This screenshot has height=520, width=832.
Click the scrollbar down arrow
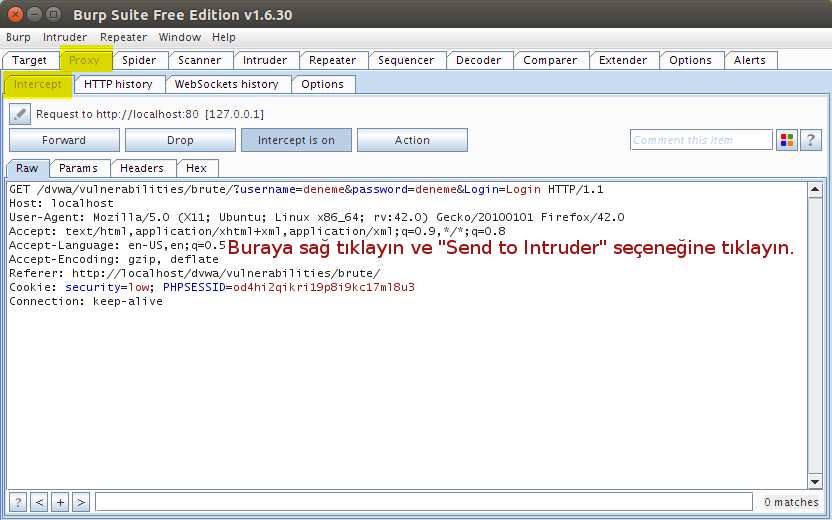click(815, 482)
